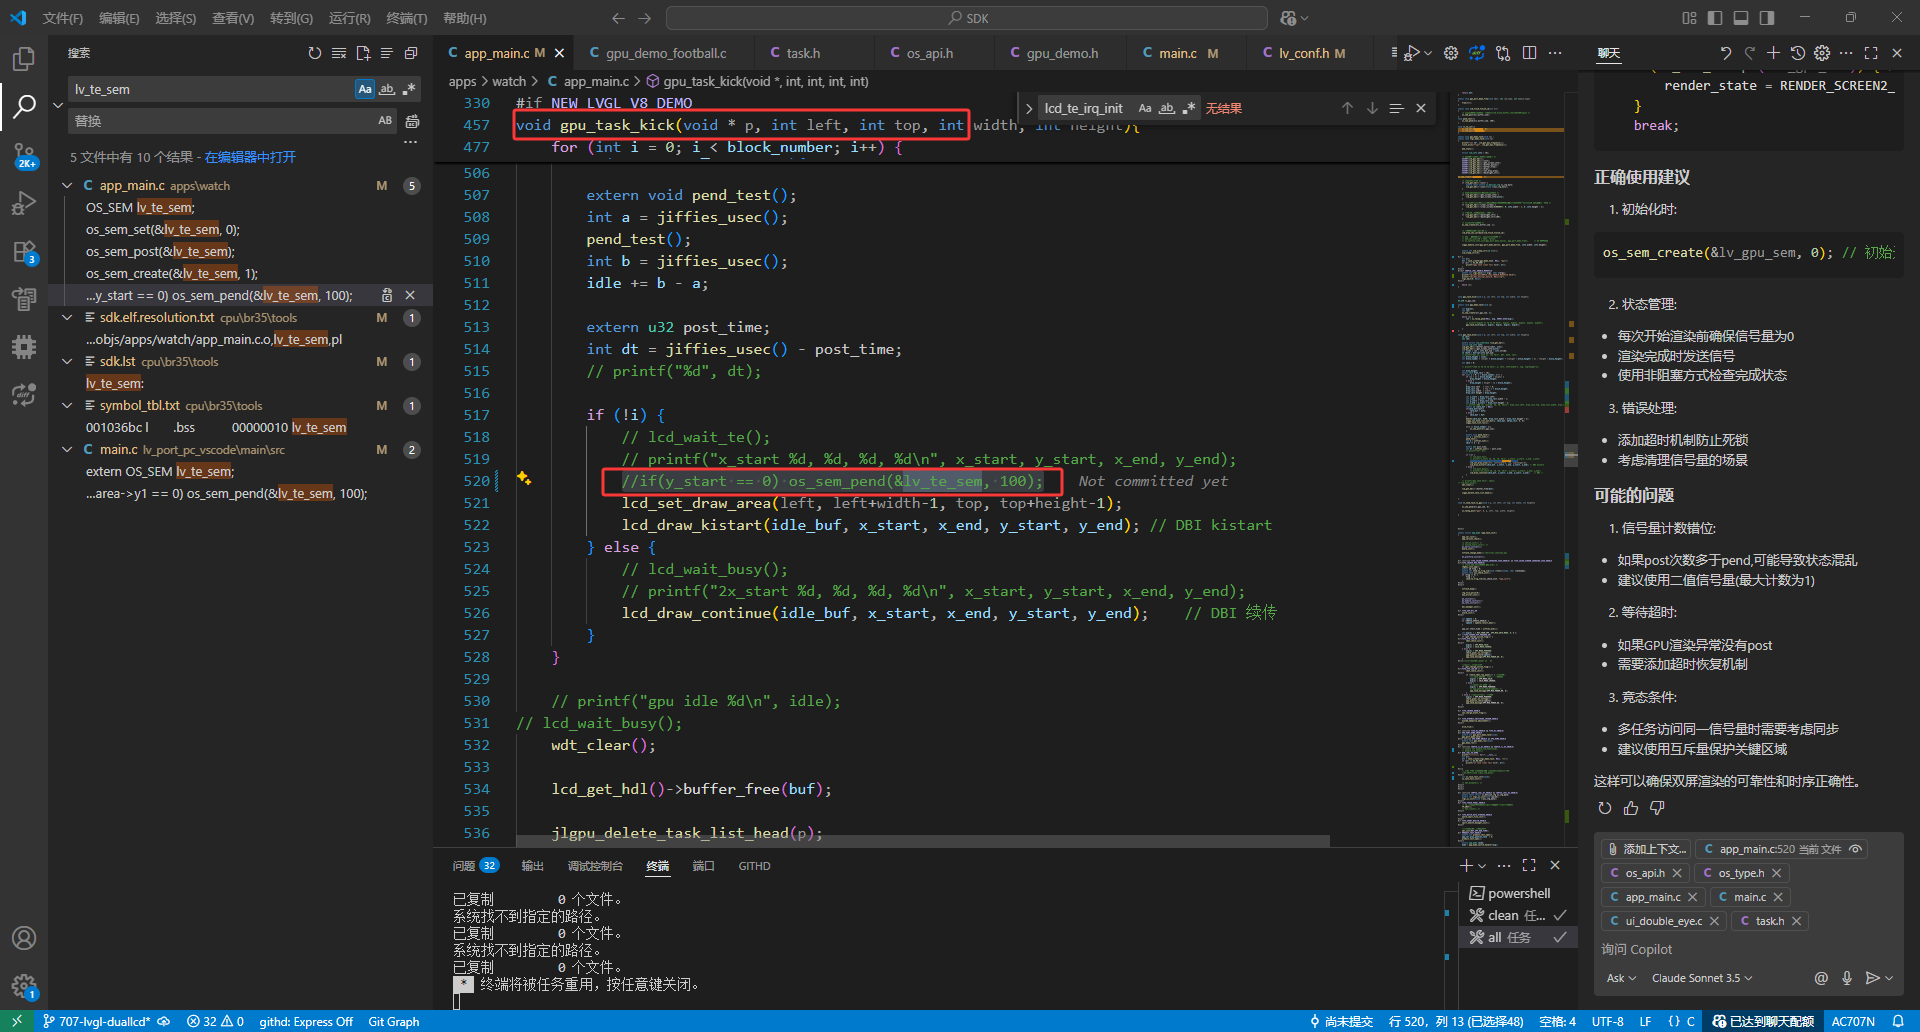This screenshot has width=1920, height=1032.
Task: Switch to the 问题 problems panel tab
Action: coord(474,866)
